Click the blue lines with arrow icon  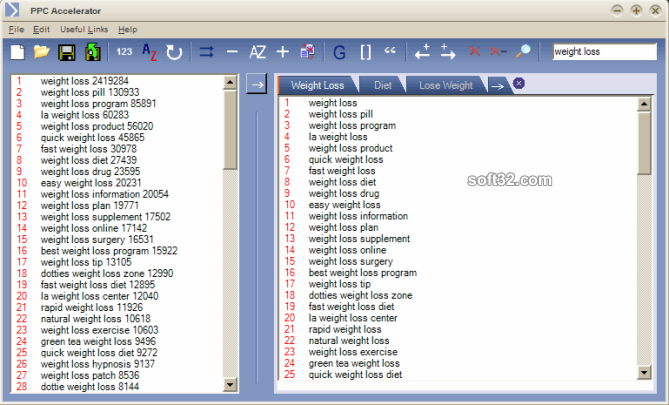click(x=207, y=52)
